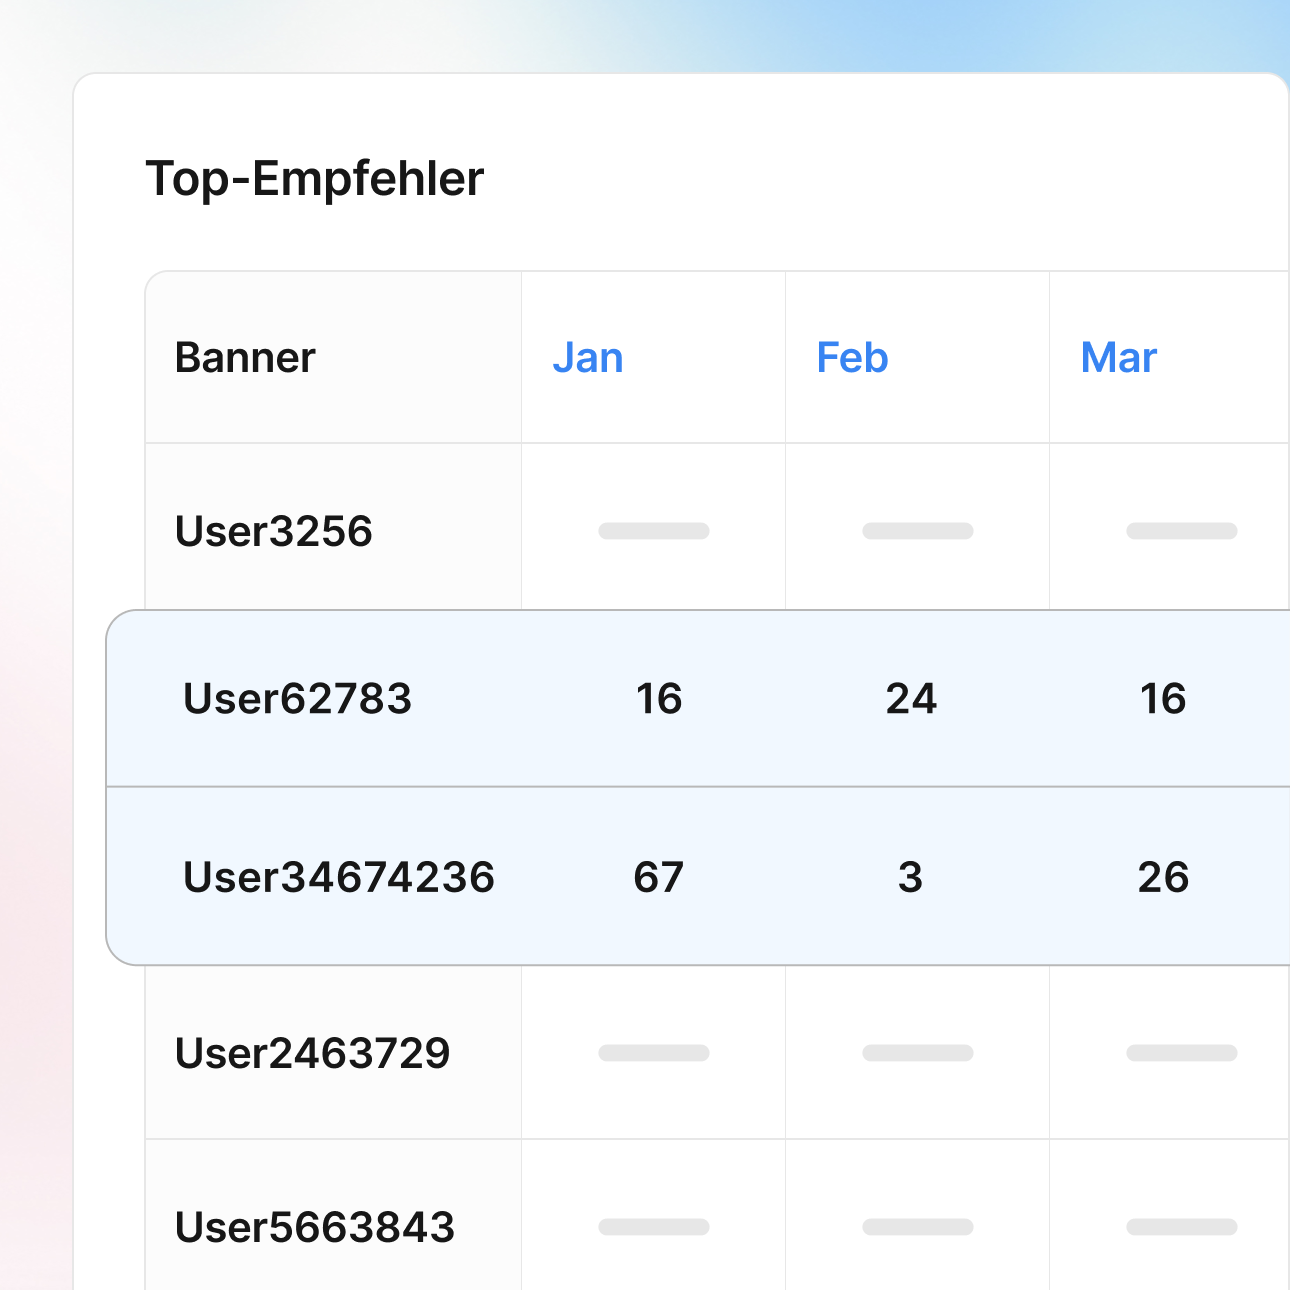Click the Feb placeholder for User2463729
This screenshot has height=1290, width=1290.
click(x=918, y=1053)
